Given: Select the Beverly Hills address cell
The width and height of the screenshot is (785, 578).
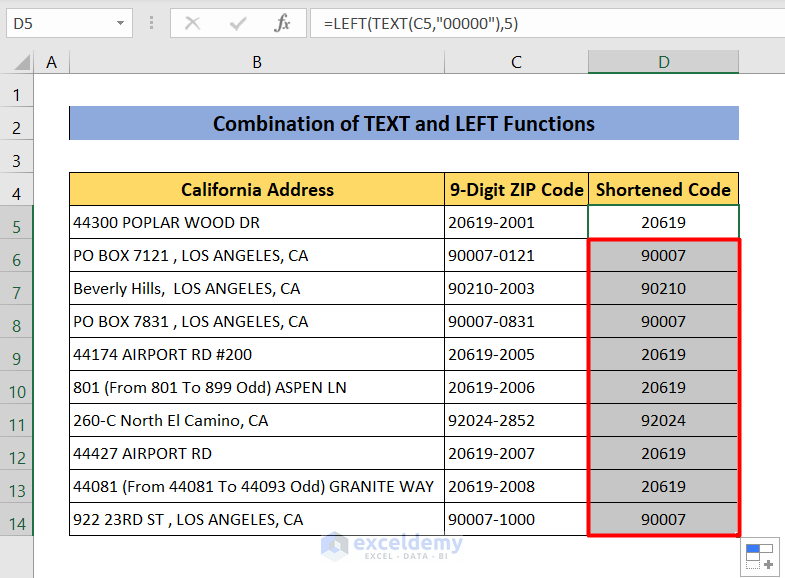Looking at the screenshot, I should point(257,289).
